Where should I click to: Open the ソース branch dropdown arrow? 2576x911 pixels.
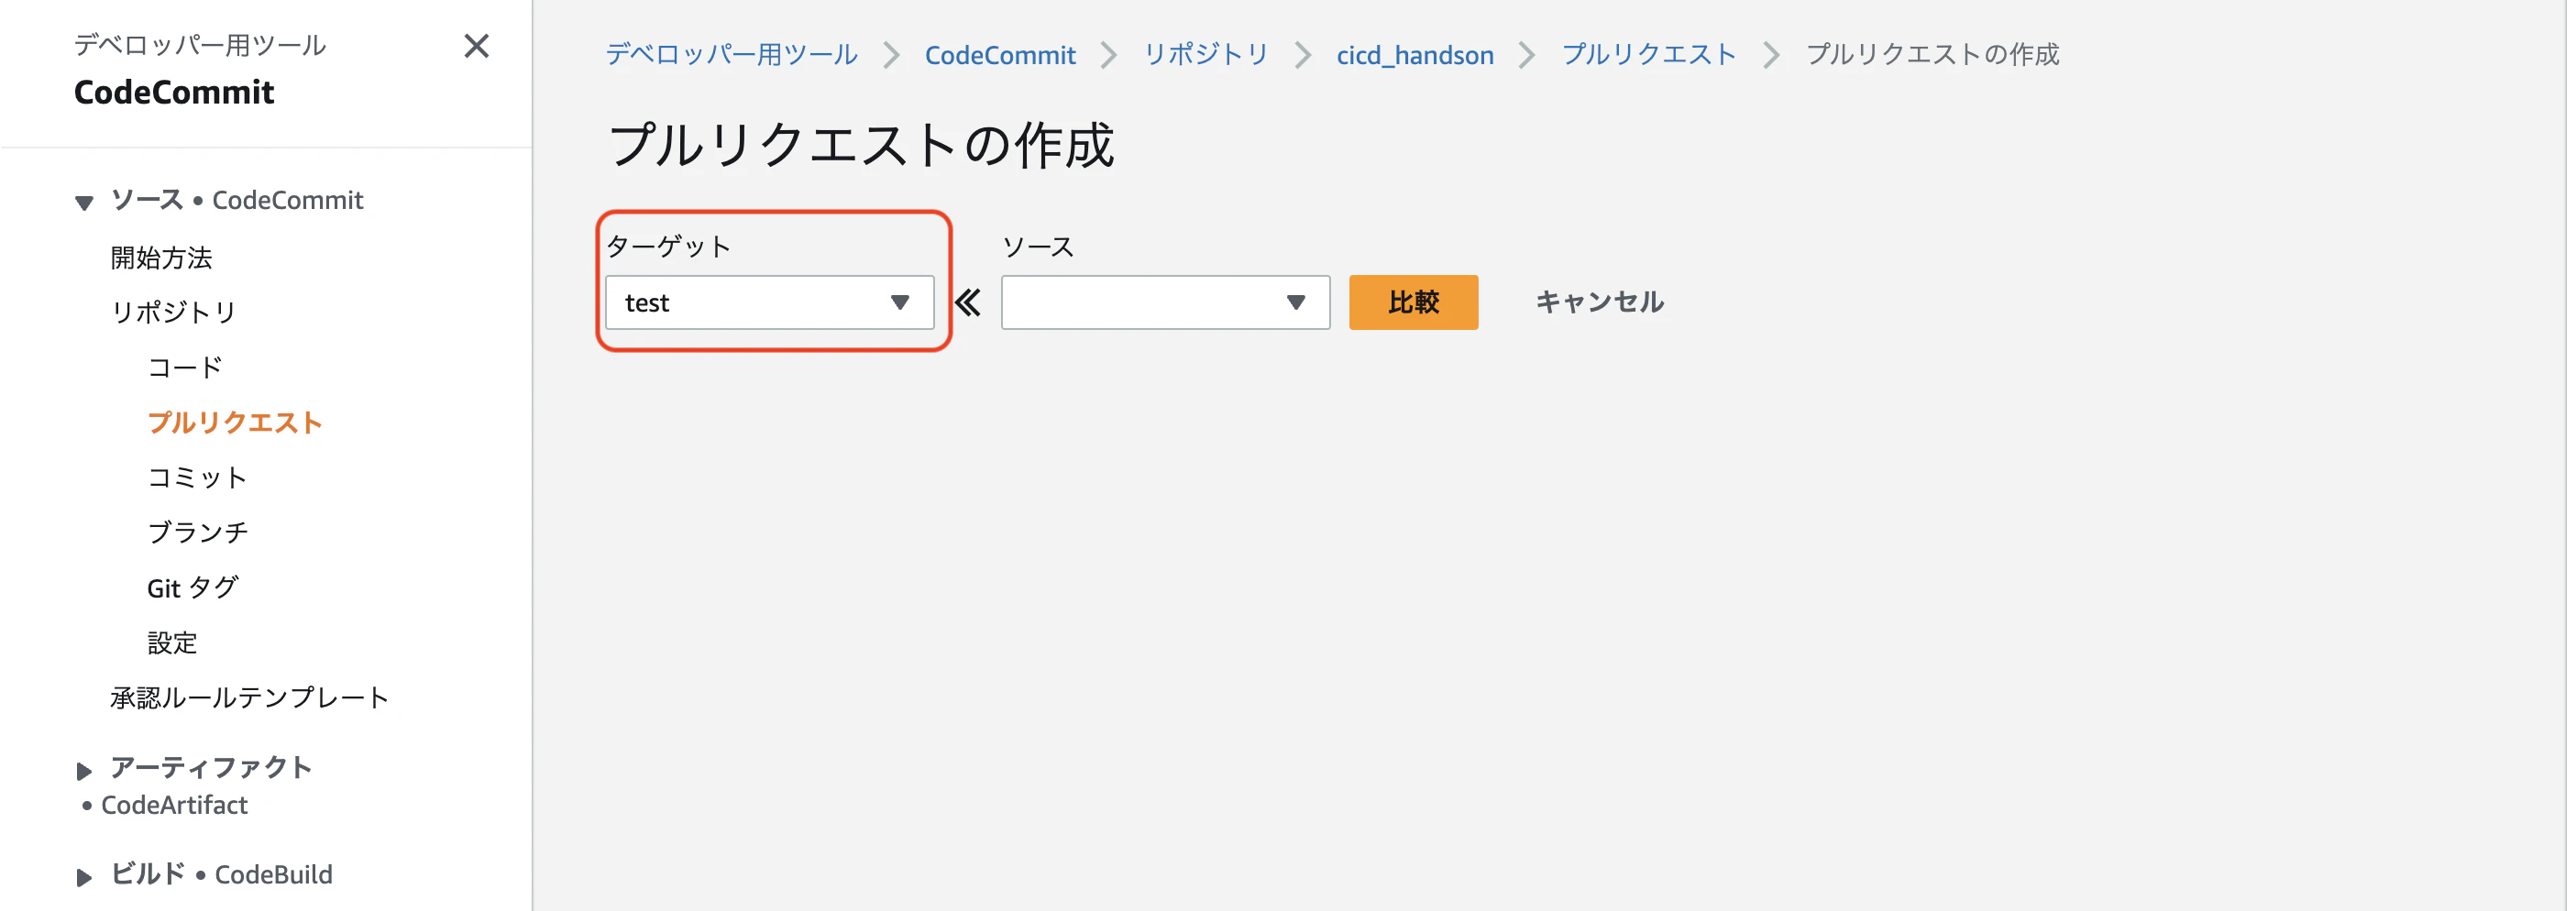(1297, 302)
